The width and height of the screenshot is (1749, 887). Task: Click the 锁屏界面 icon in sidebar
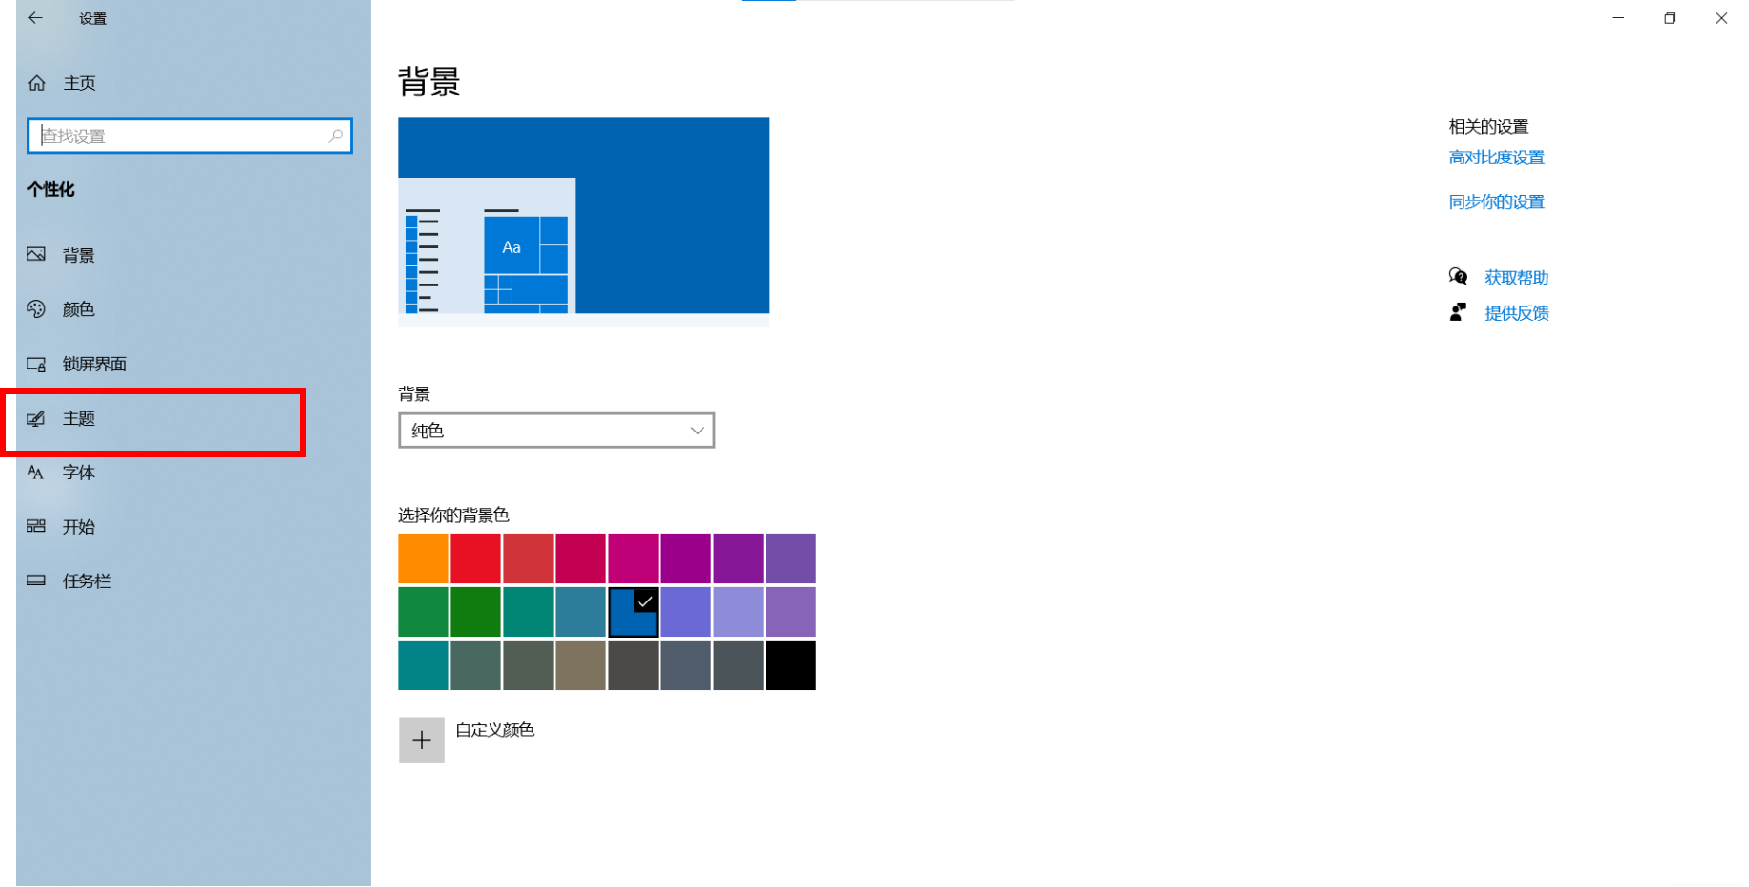[37, 364]
